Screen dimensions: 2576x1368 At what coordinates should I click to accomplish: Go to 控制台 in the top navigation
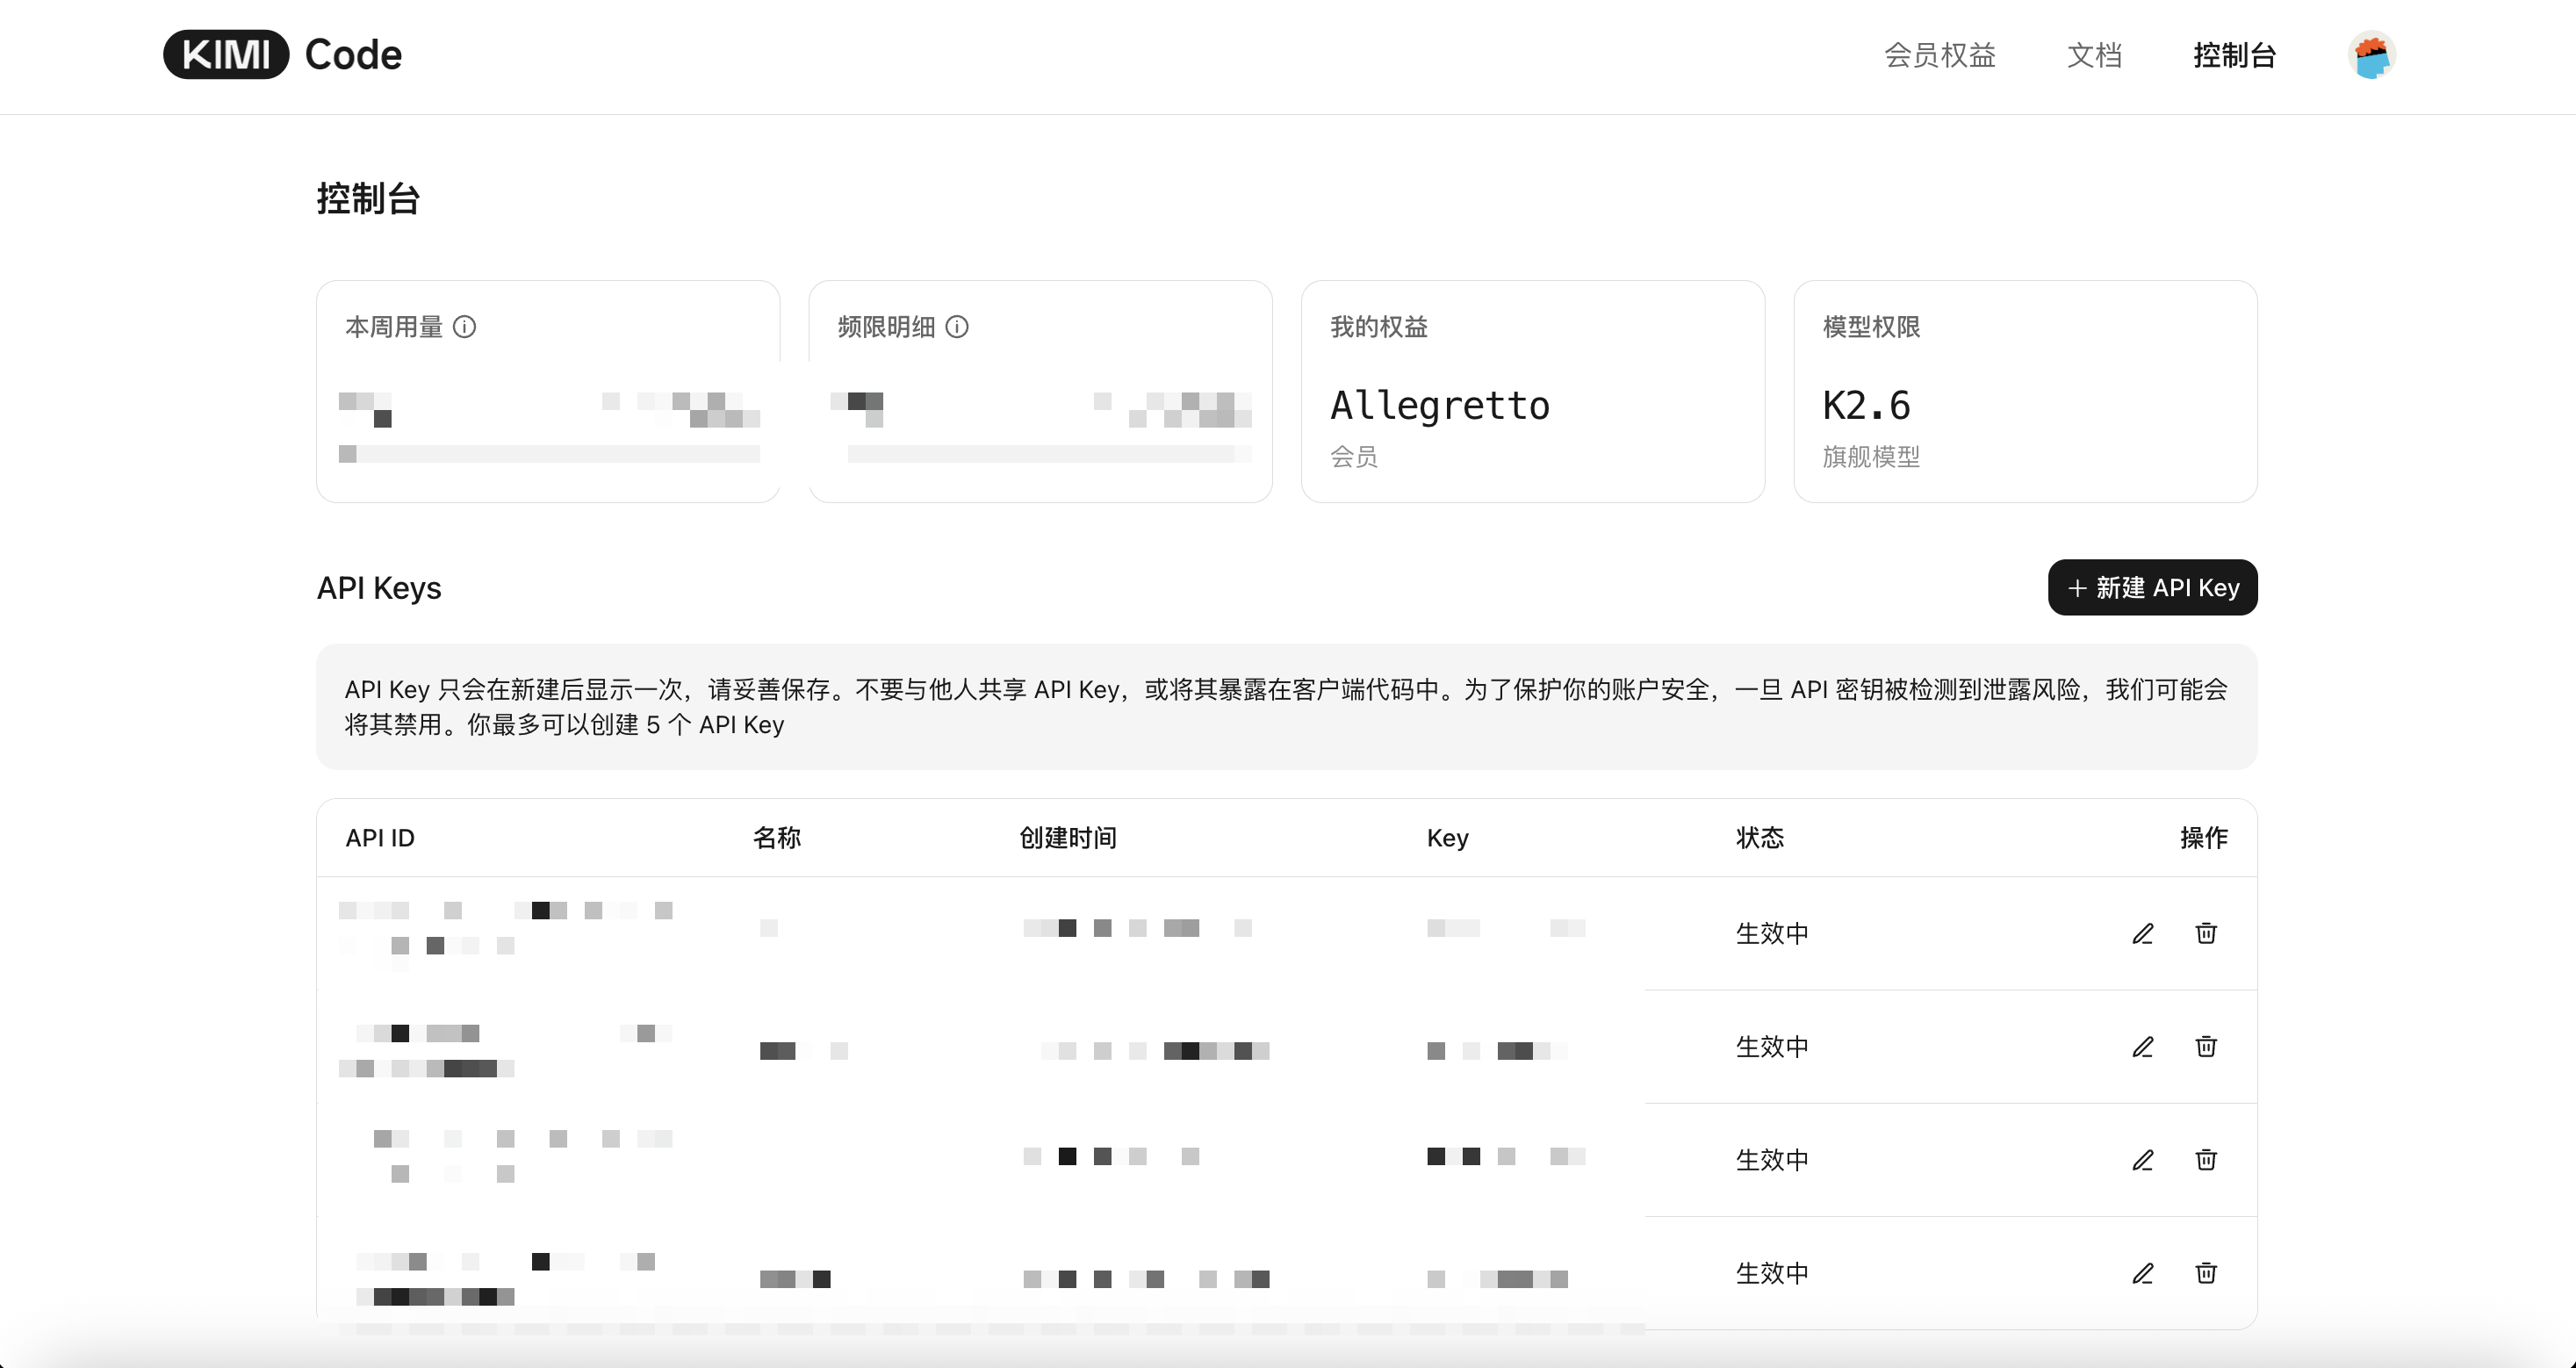2235,55
